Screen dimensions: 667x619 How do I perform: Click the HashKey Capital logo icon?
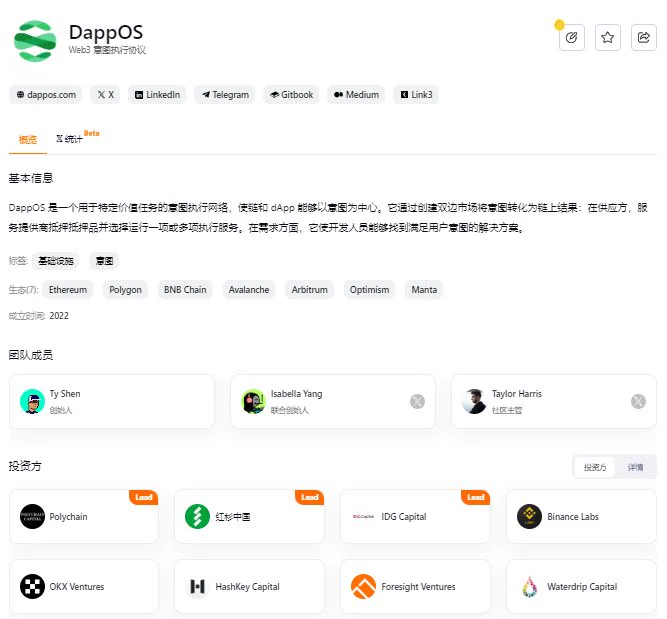click(197, 586)
